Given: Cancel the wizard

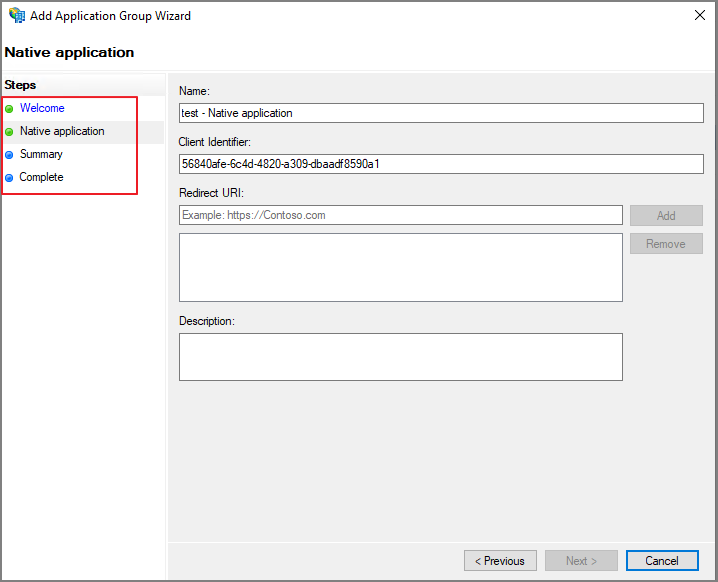Looking at the screenshot, I should (x=662, y=560).
